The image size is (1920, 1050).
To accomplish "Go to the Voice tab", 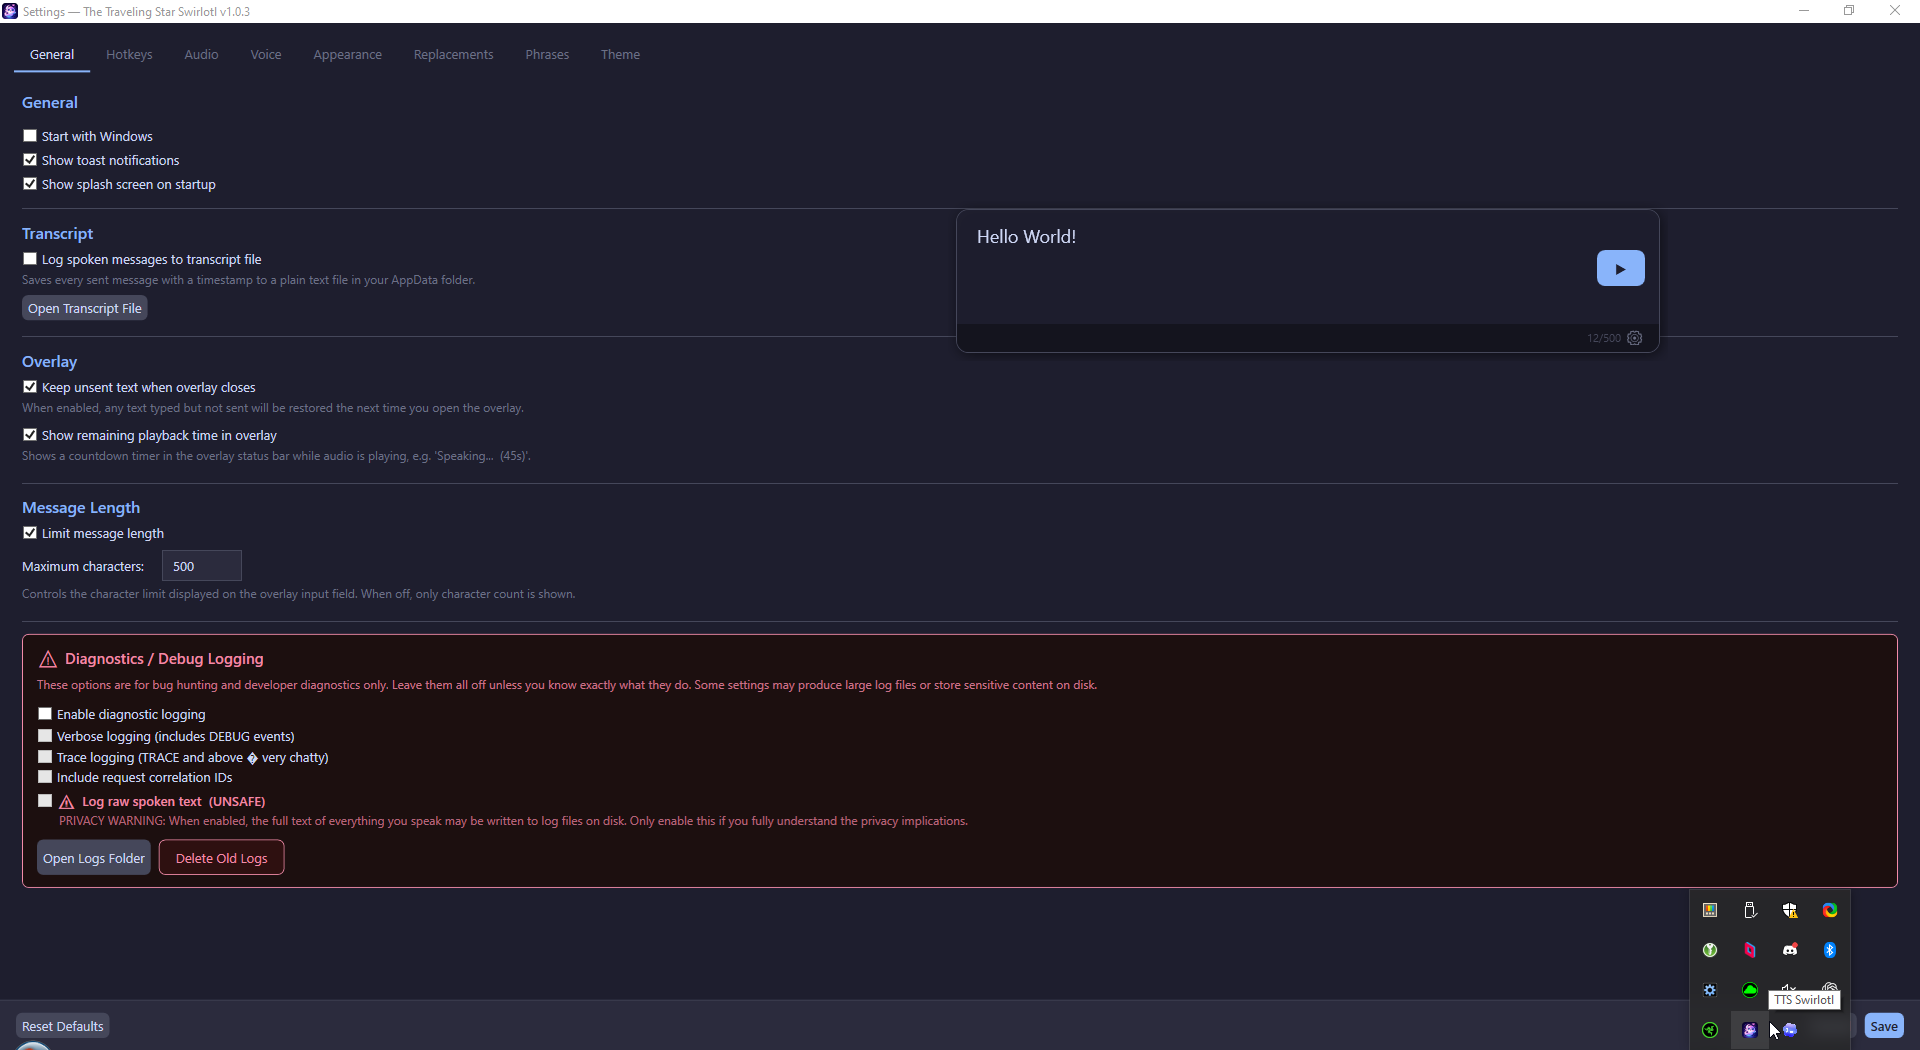I will coord(266,55).
